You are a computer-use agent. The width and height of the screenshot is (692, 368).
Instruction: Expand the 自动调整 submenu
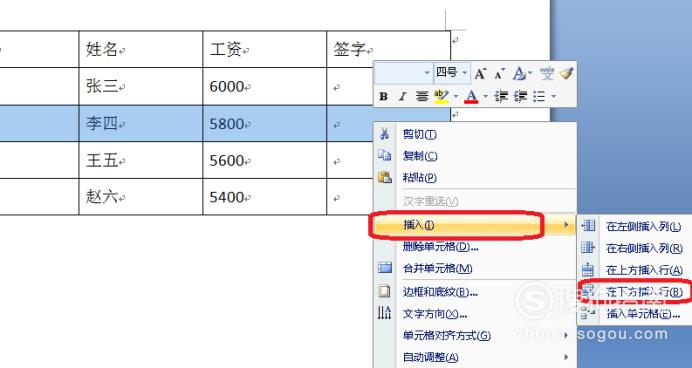tap(475, 357)
